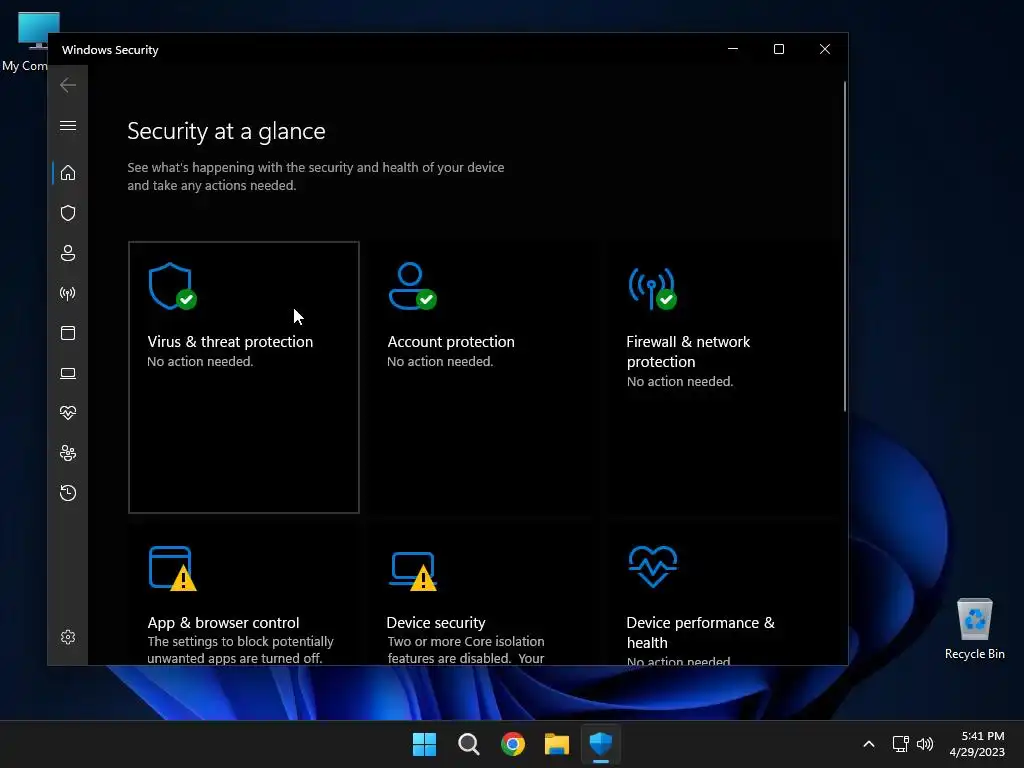Open taskbar Search
Viewport: 1024px width, 768px height.
pos(468,744)
